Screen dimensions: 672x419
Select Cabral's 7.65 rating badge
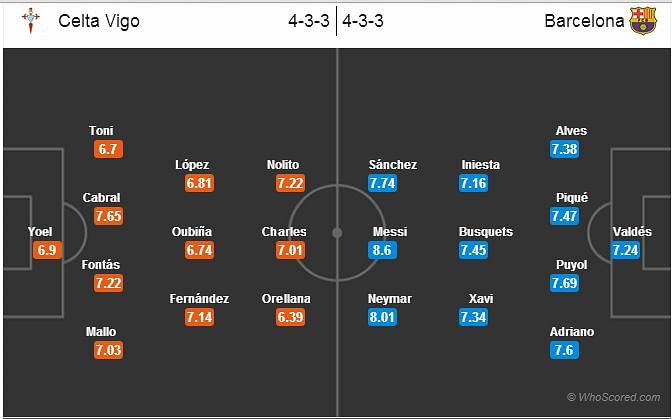(x=108, y=216)
